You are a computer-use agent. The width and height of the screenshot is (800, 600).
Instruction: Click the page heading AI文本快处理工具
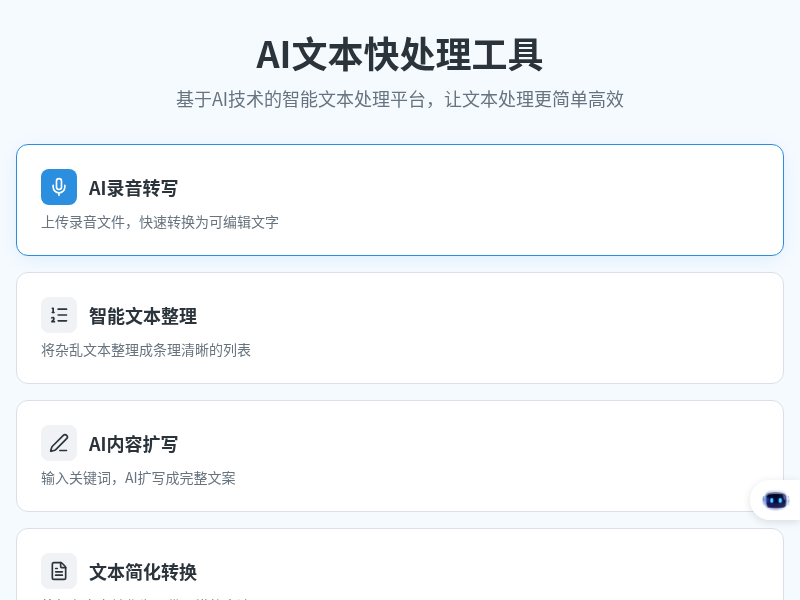coord(399,55)
